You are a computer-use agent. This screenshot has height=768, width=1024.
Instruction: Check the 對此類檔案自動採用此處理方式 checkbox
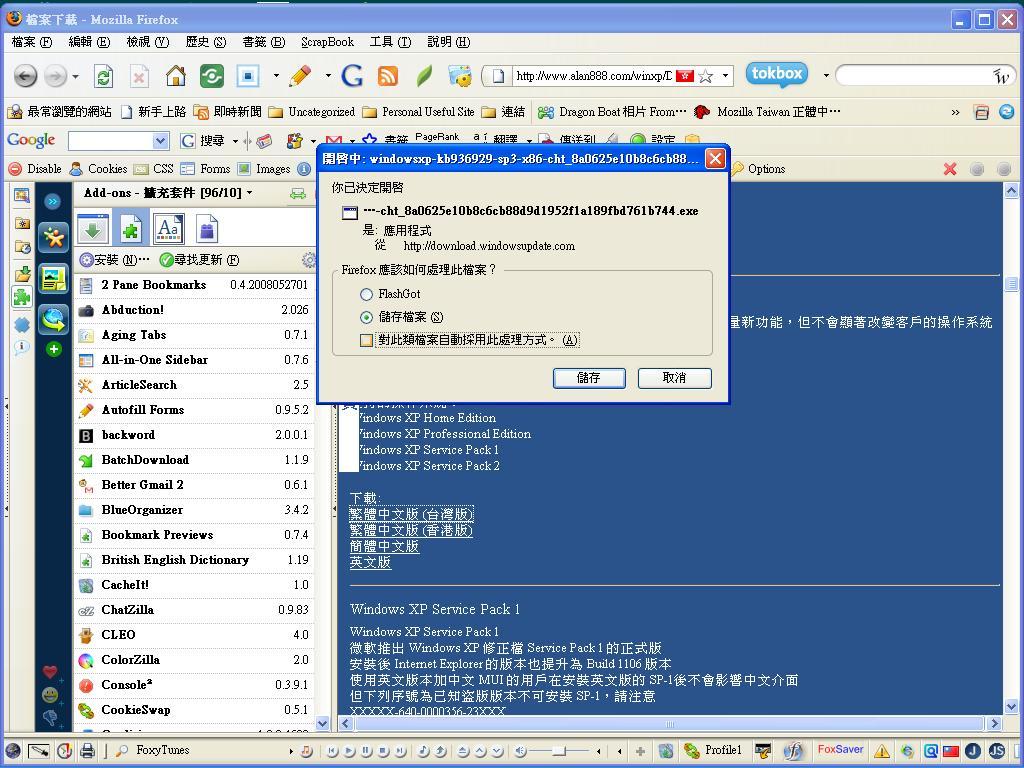[367, 340]
